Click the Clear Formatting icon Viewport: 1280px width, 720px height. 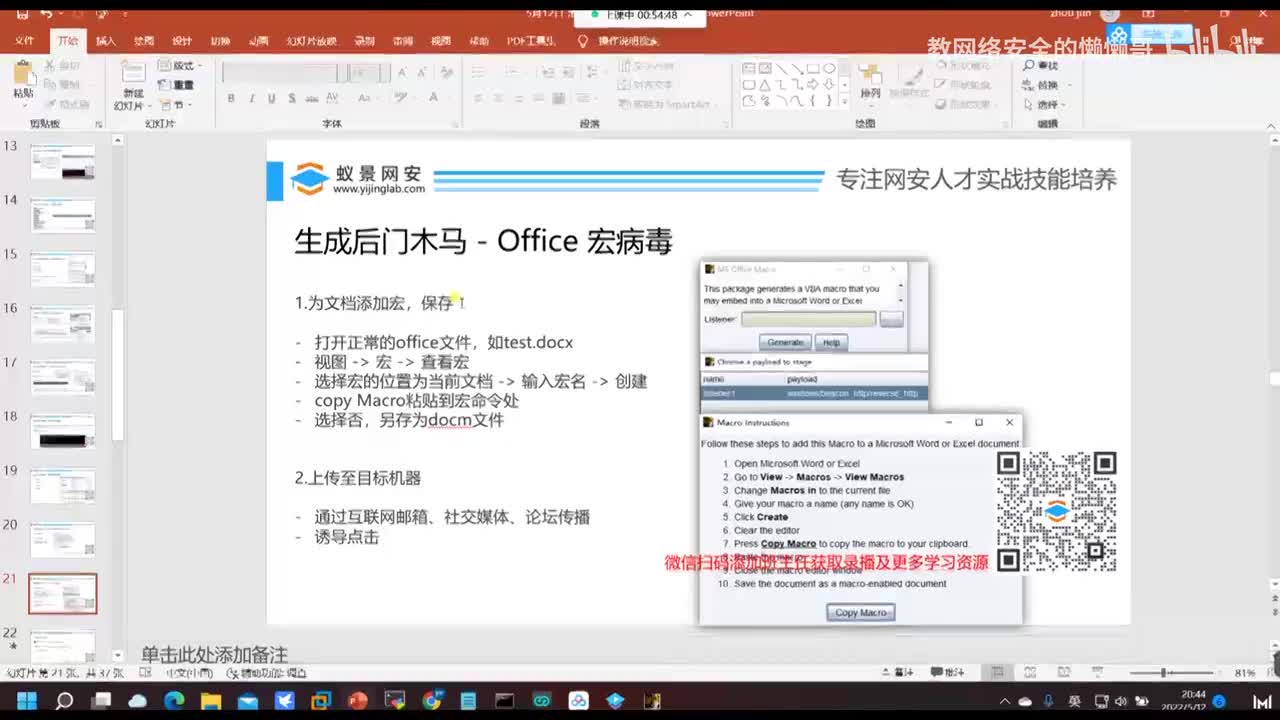(x=446, y=73)
